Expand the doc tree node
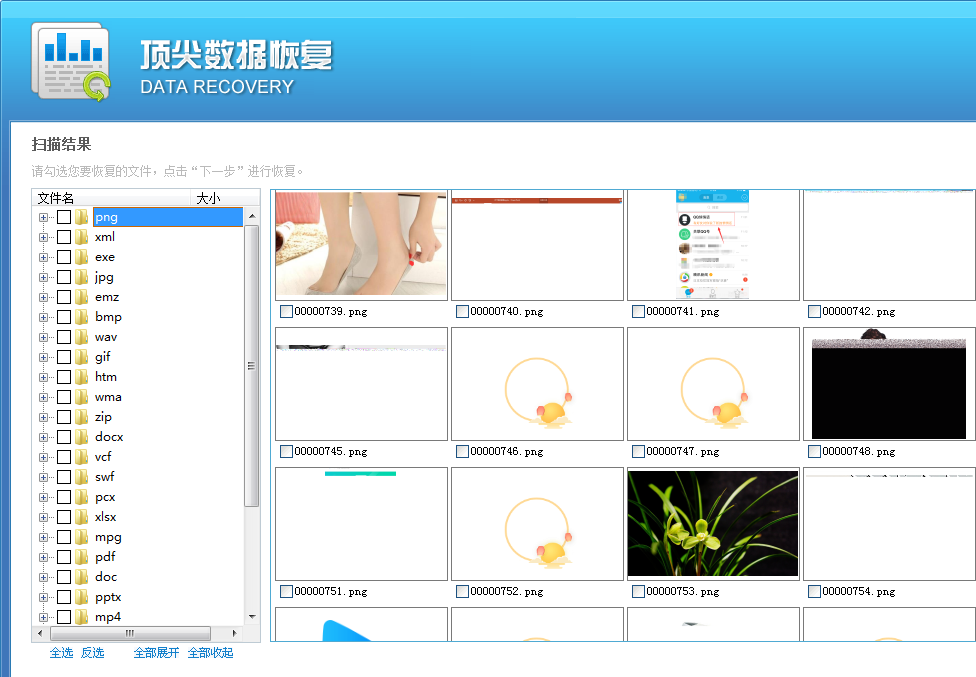Screen dimensions: 976x677 tap(43, 577)
